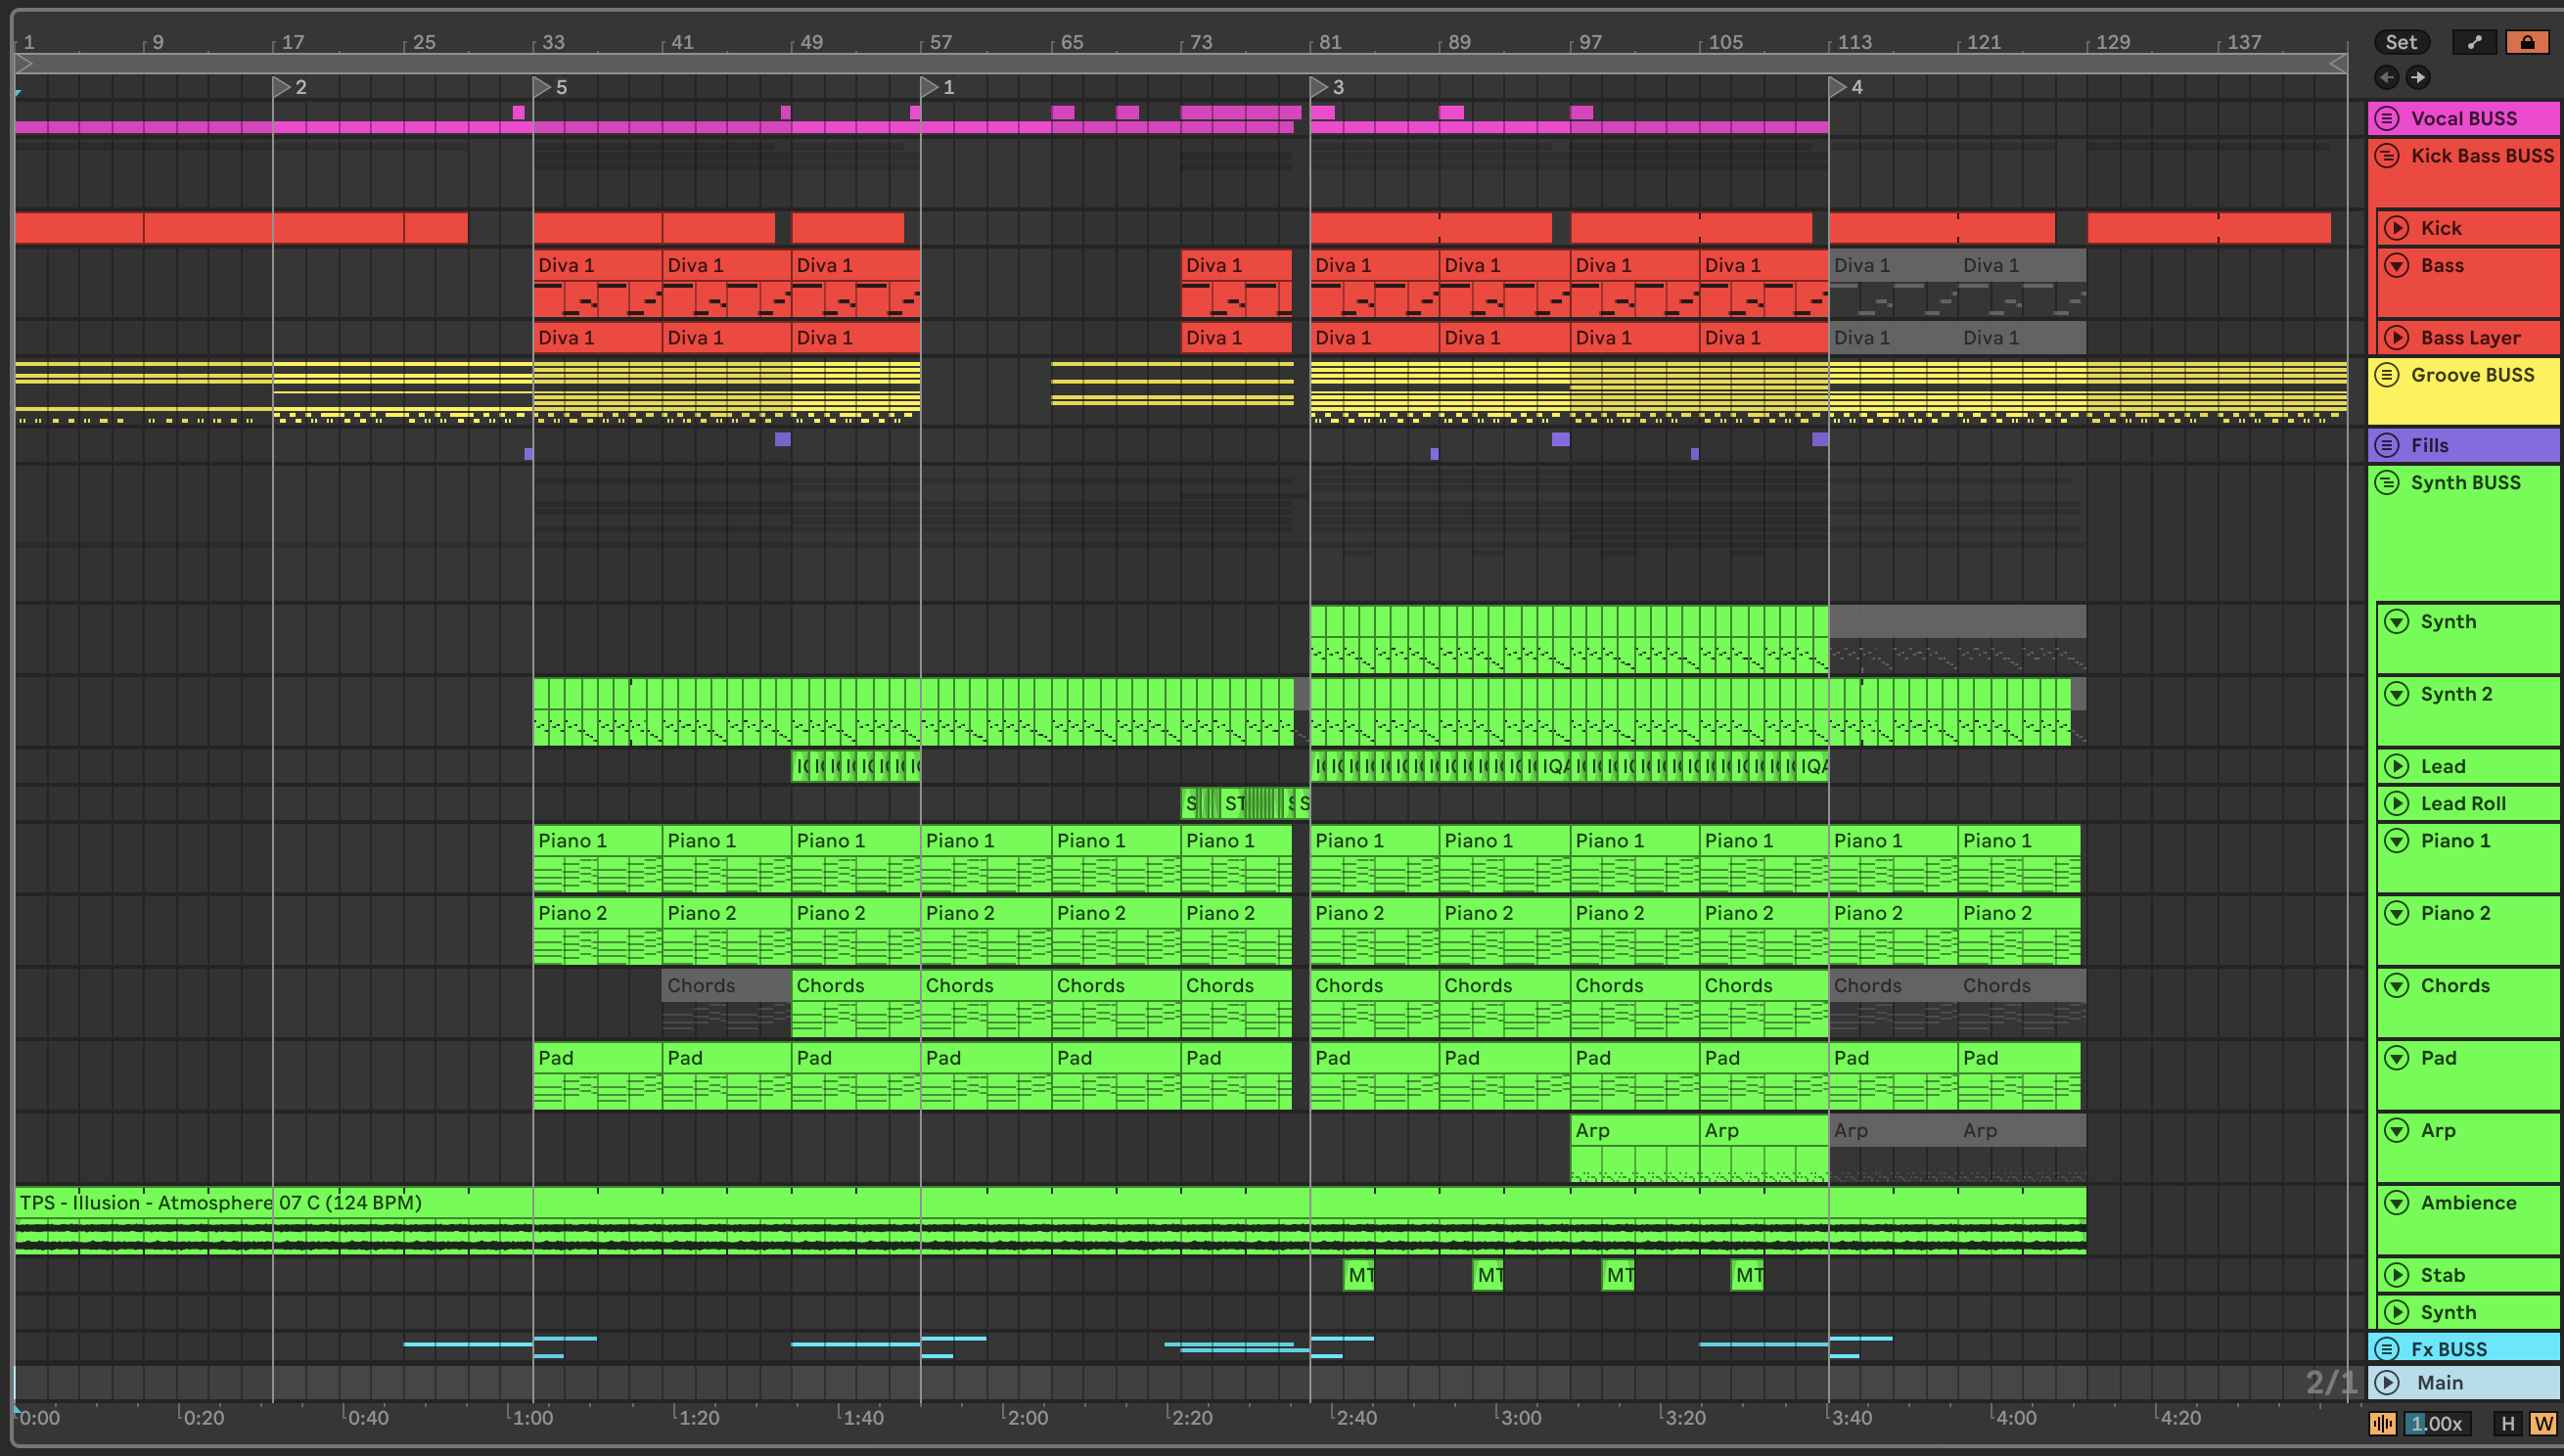Select the Main track header

[x=2439, y=1382]
